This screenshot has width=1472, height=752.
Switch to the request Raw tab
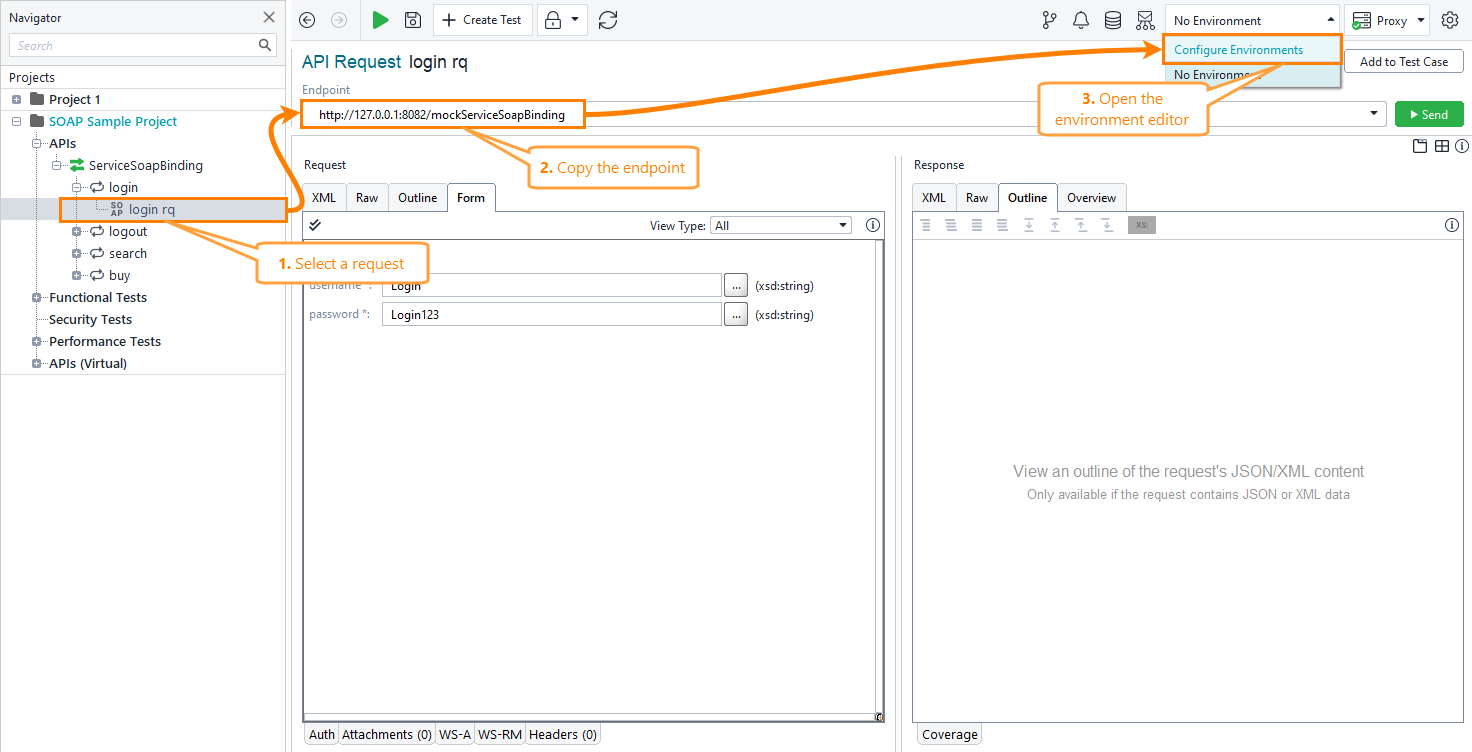point(367,198)
